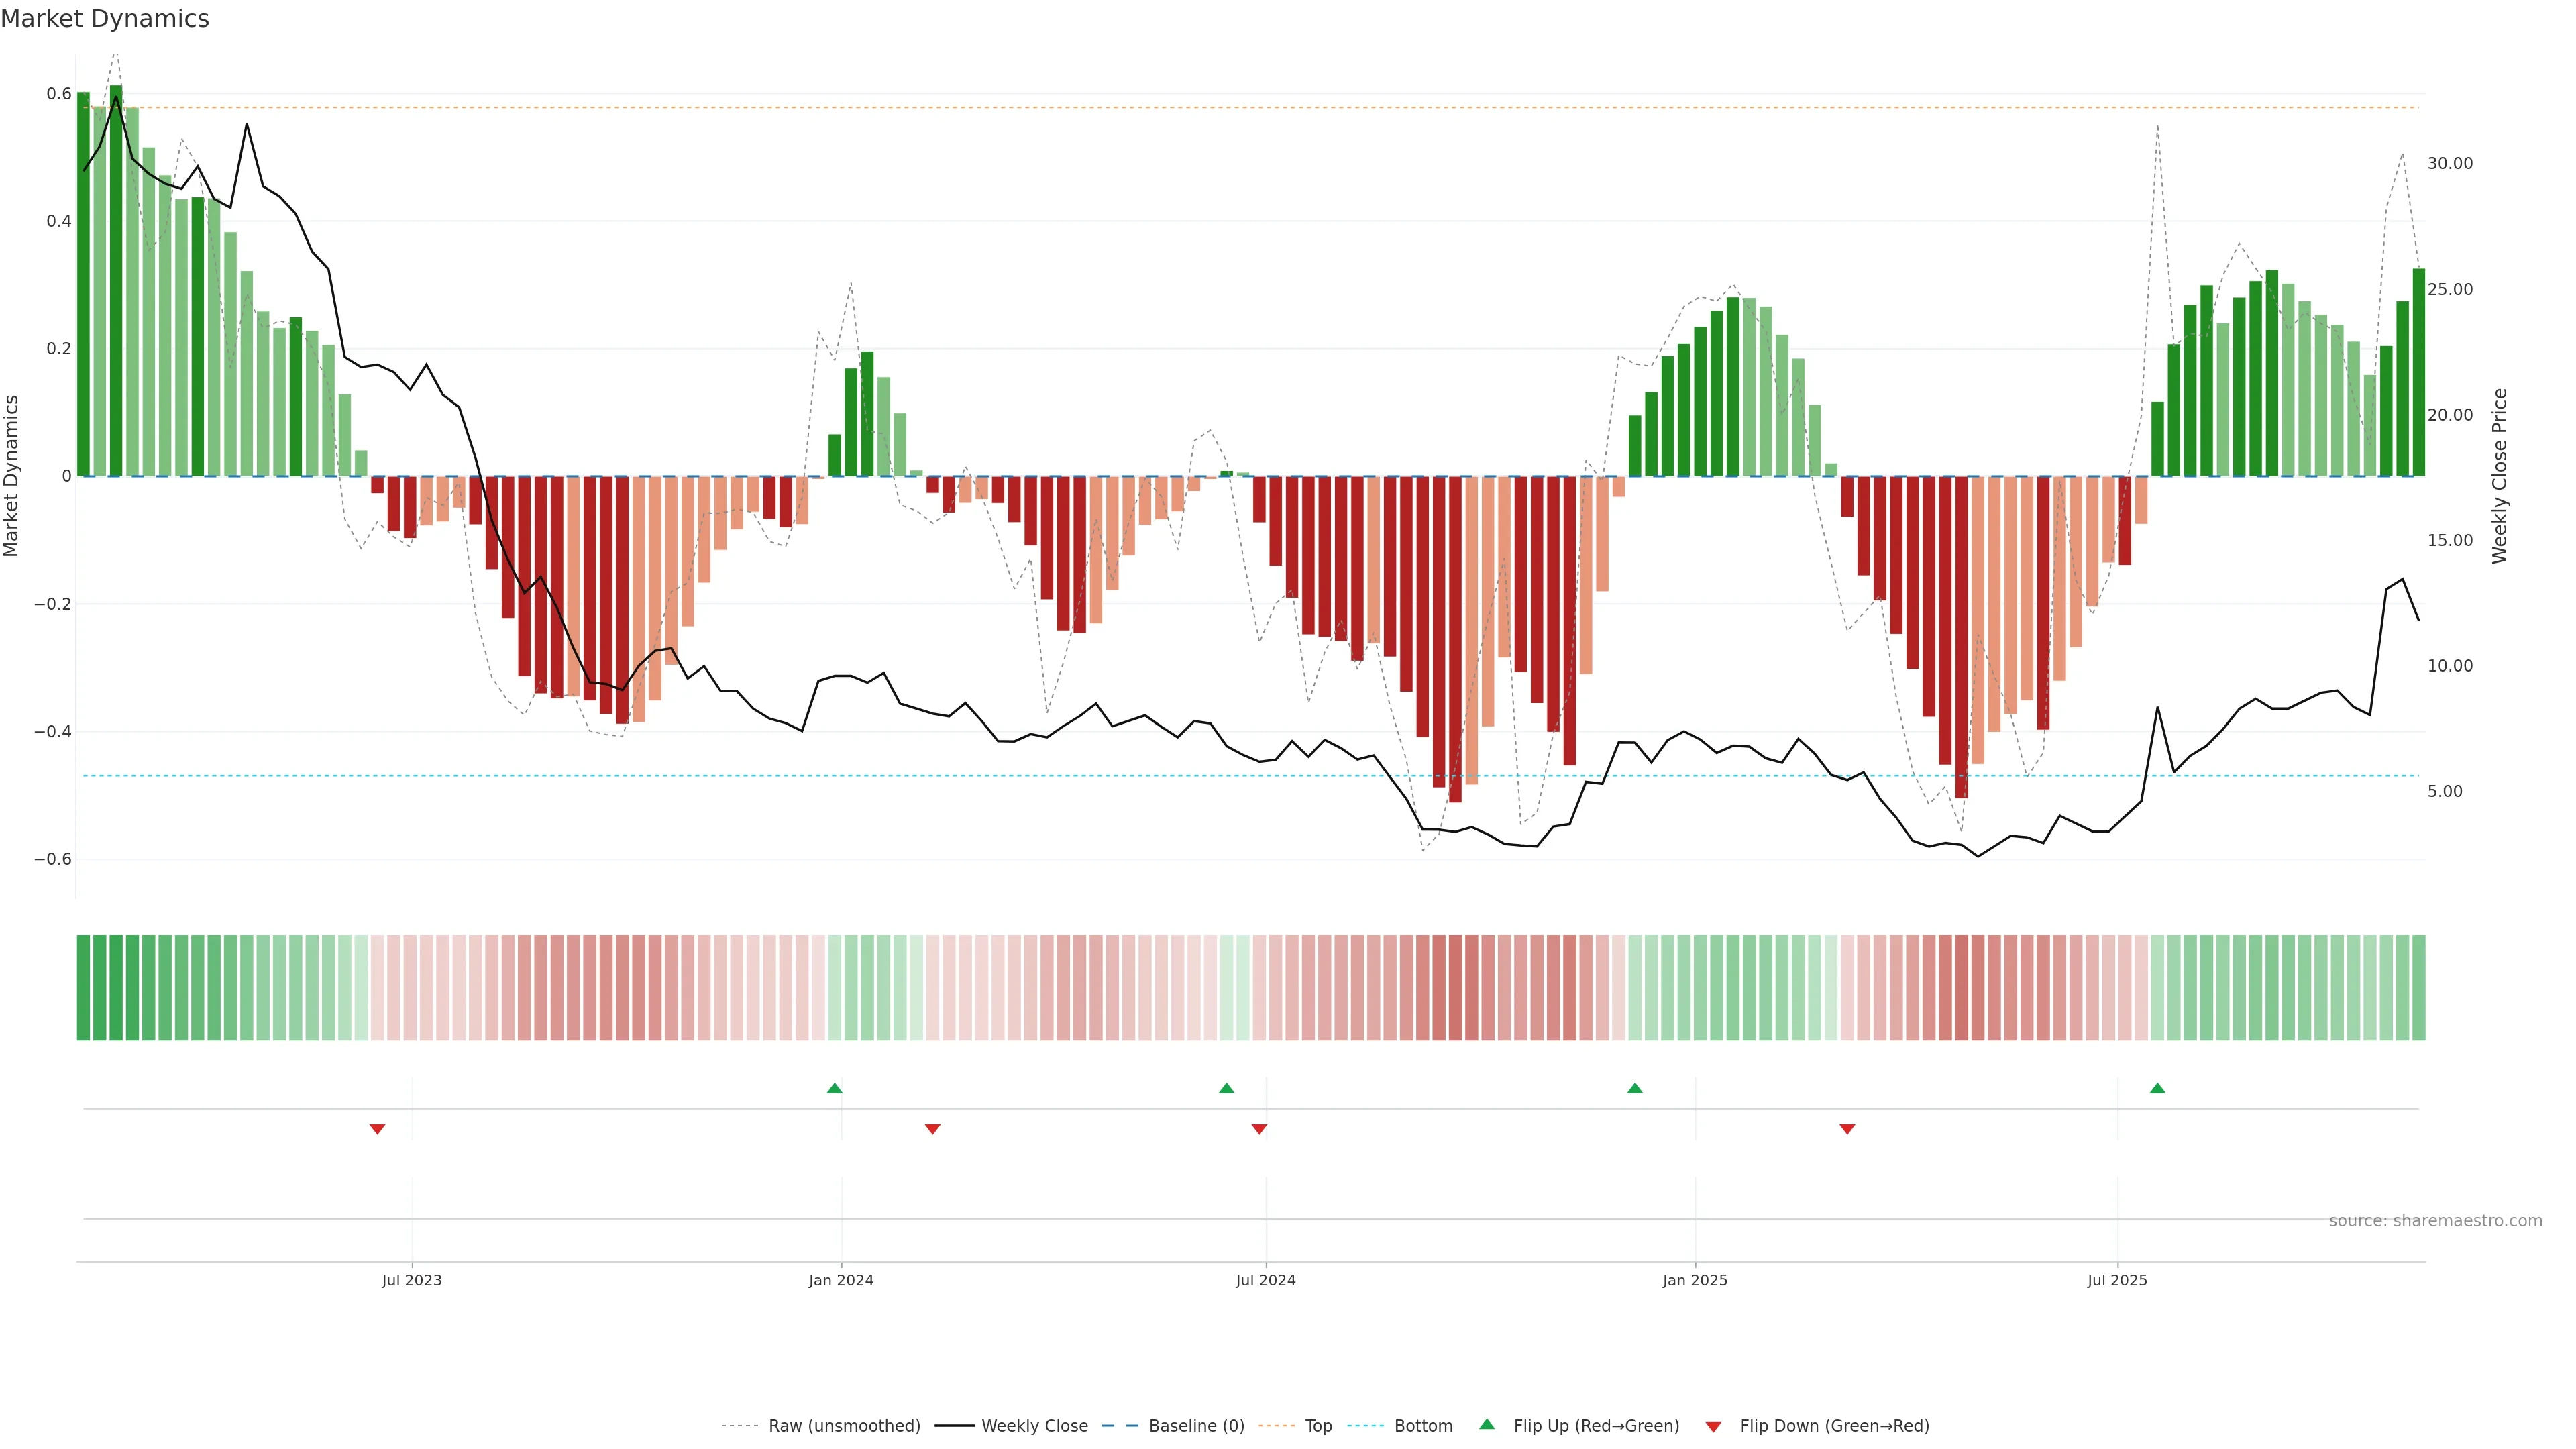The width and height of the screenshot is (2576, 1449).
Task: Click the first dark green heatmap cell
Action: pyautogui.click(x=83, y=987)
